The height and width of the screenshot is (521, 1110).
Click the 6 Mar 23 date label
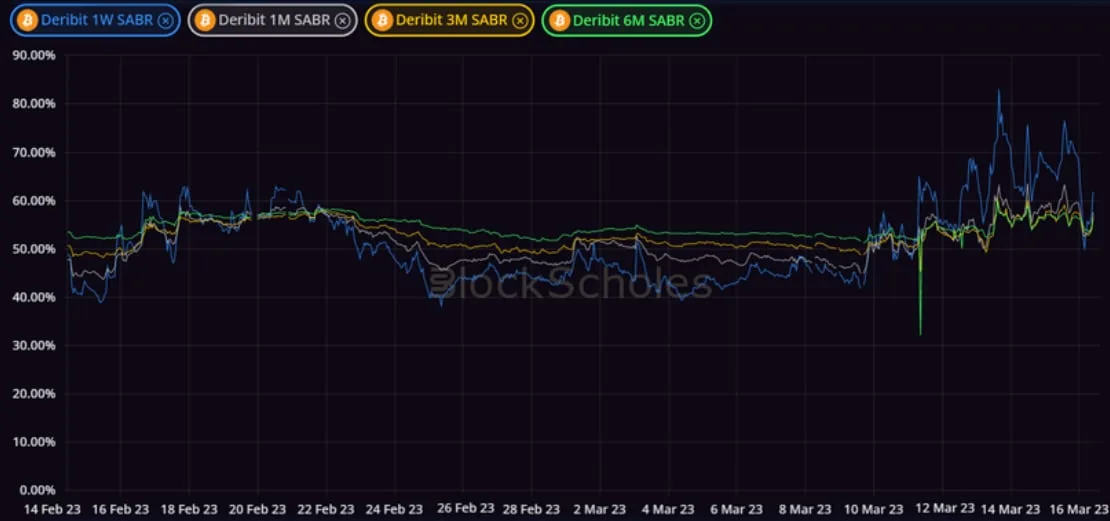tap(736, 509)
